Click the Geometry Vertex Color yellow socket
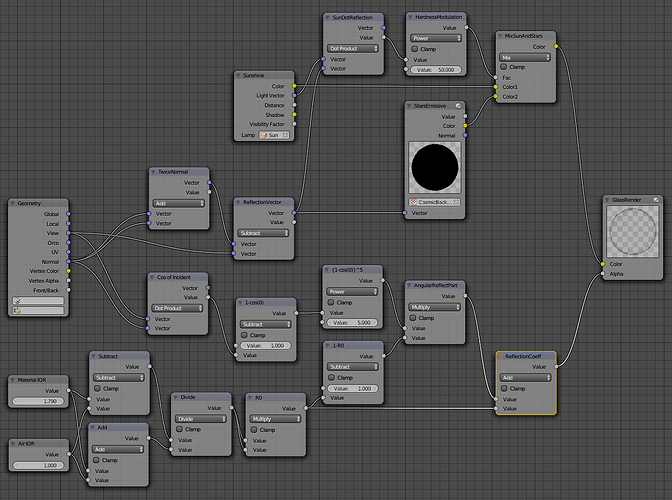The image size is (672, 500). [69, 271]
